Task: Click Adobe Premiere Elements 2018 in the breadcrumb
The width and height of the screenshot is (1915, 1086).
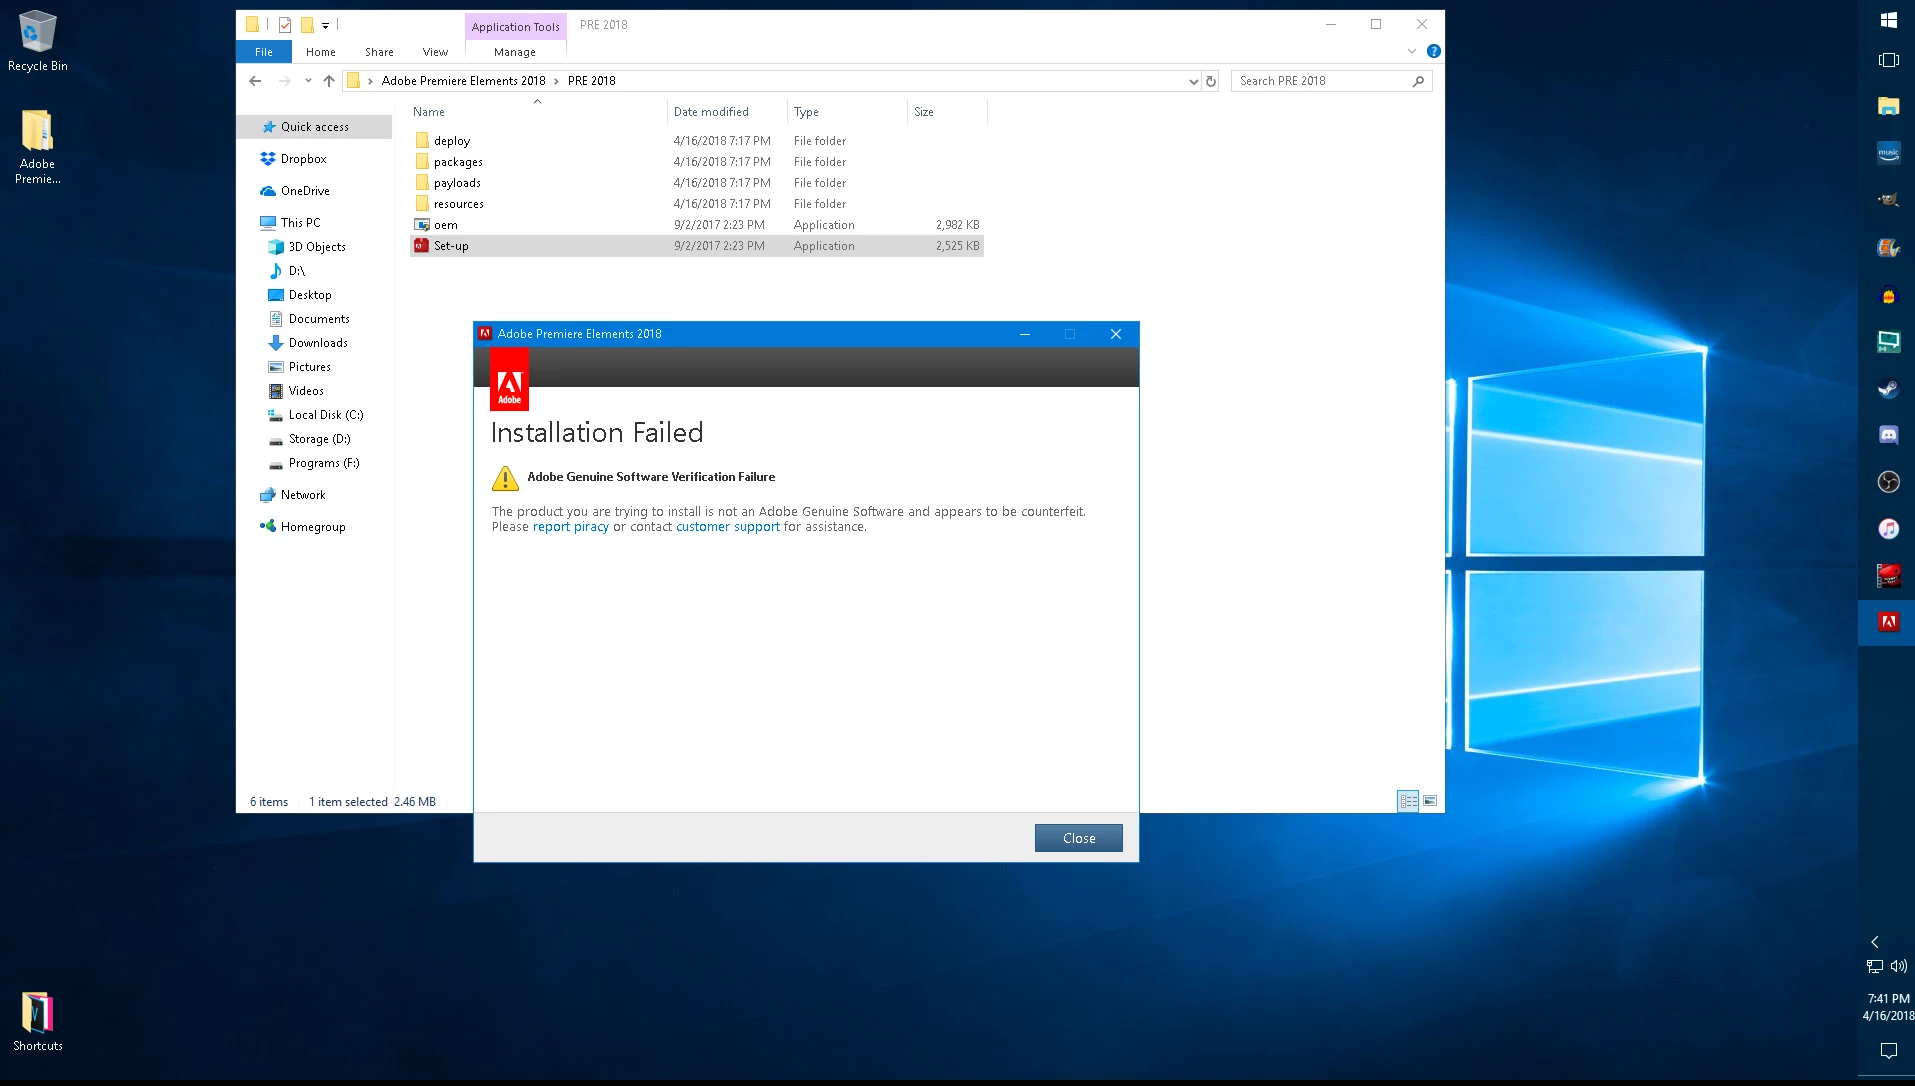Action: coord(463,81)
